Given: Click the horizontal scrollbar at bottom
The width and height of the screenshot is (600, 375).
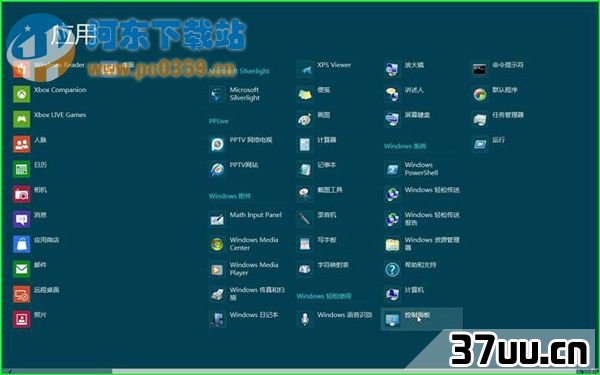Looking at the screenshot, I should [x=300, y=372].
